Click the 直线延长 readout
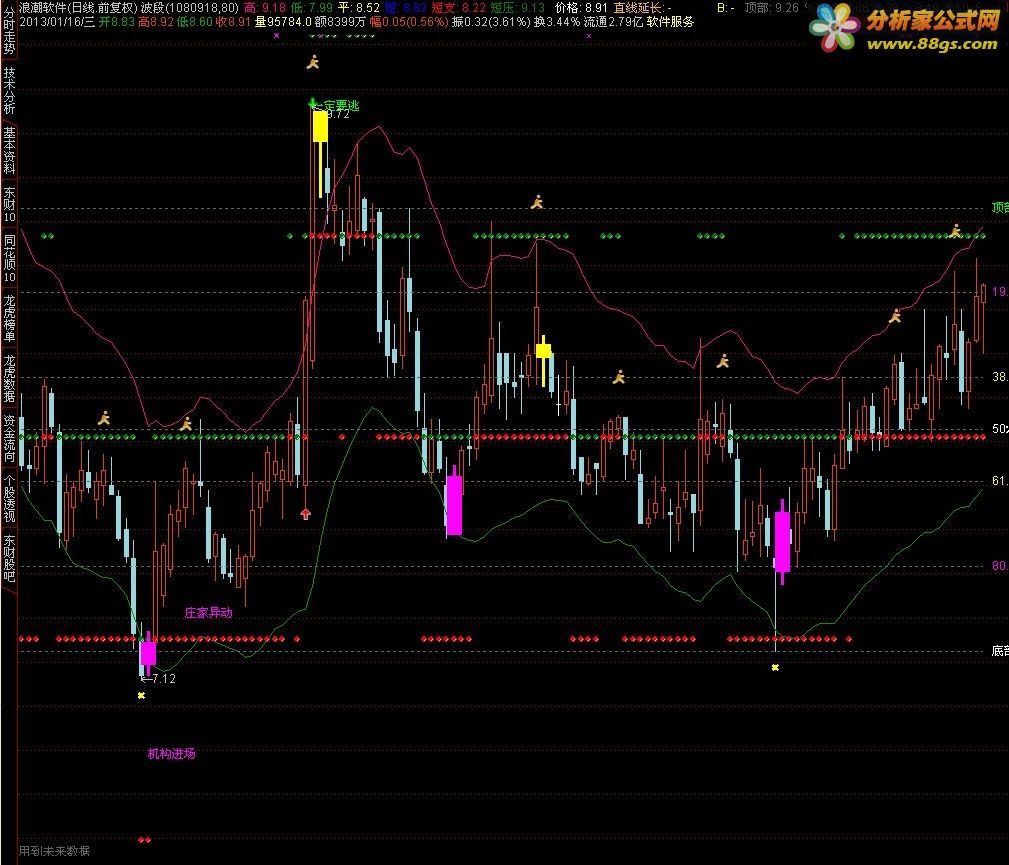1009x865 pixels. tap(642, 8)
